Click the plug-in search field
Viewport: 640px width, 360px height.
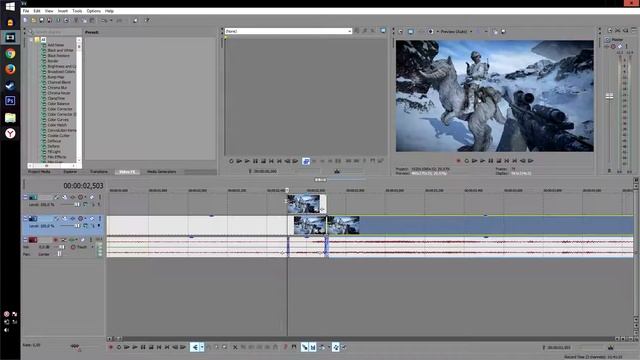point(56,31)
